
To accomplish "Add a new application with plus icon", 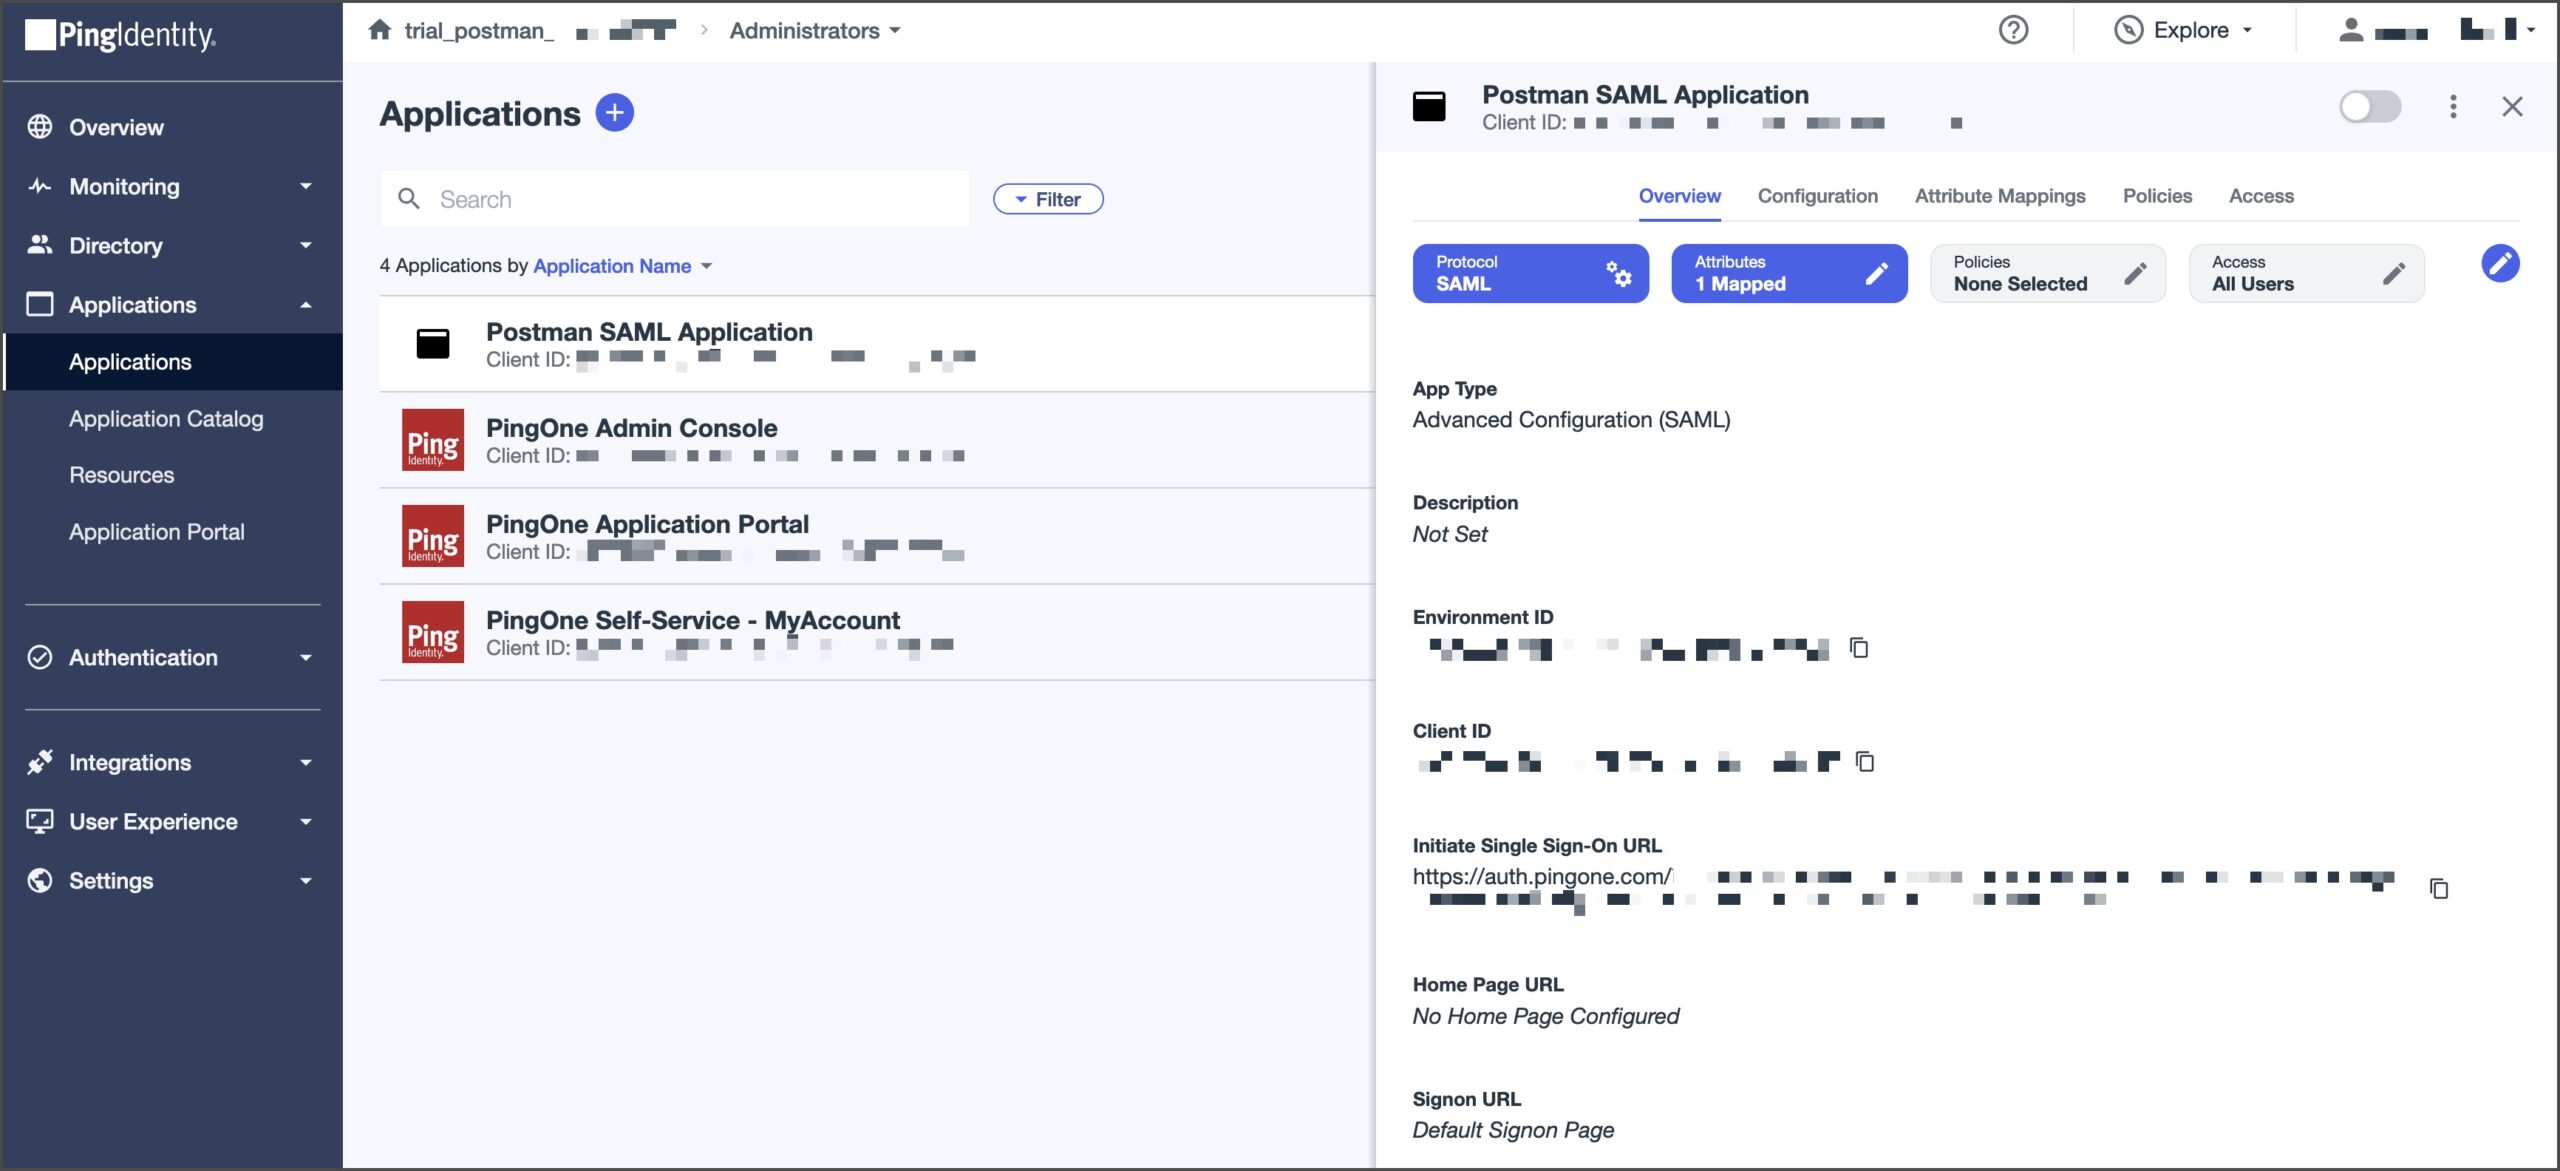I will point(614,112).
